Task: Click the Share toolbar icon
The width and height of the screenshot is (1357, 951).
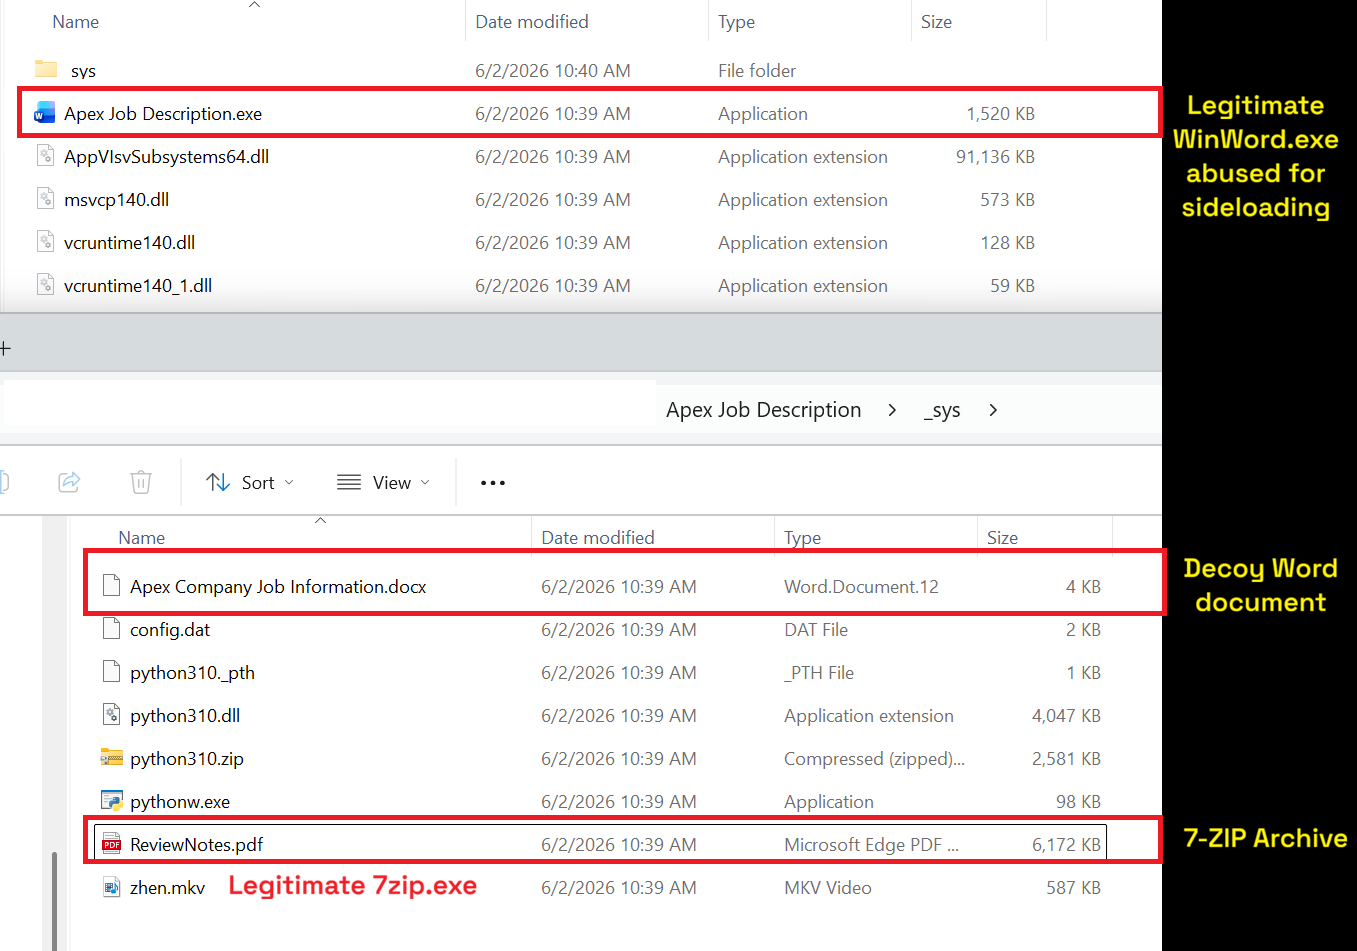Action: coord(69,482)
